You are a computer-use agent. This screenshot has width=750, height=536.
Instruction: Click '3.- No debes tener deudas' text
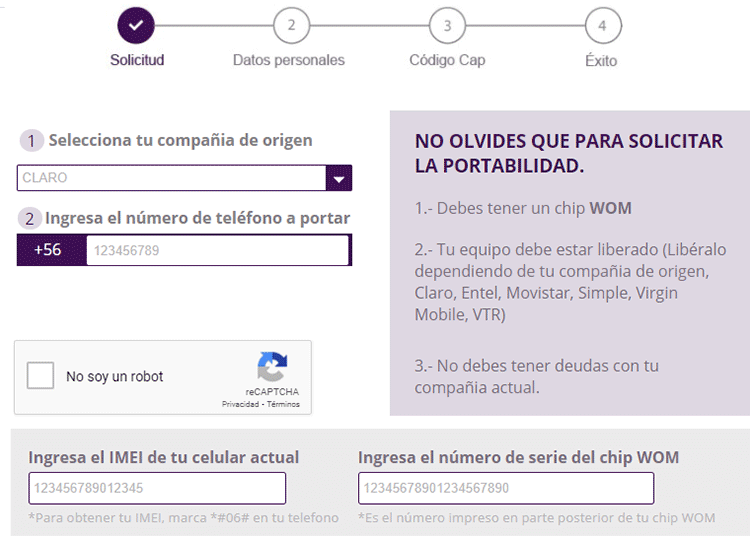pos(536,377)
